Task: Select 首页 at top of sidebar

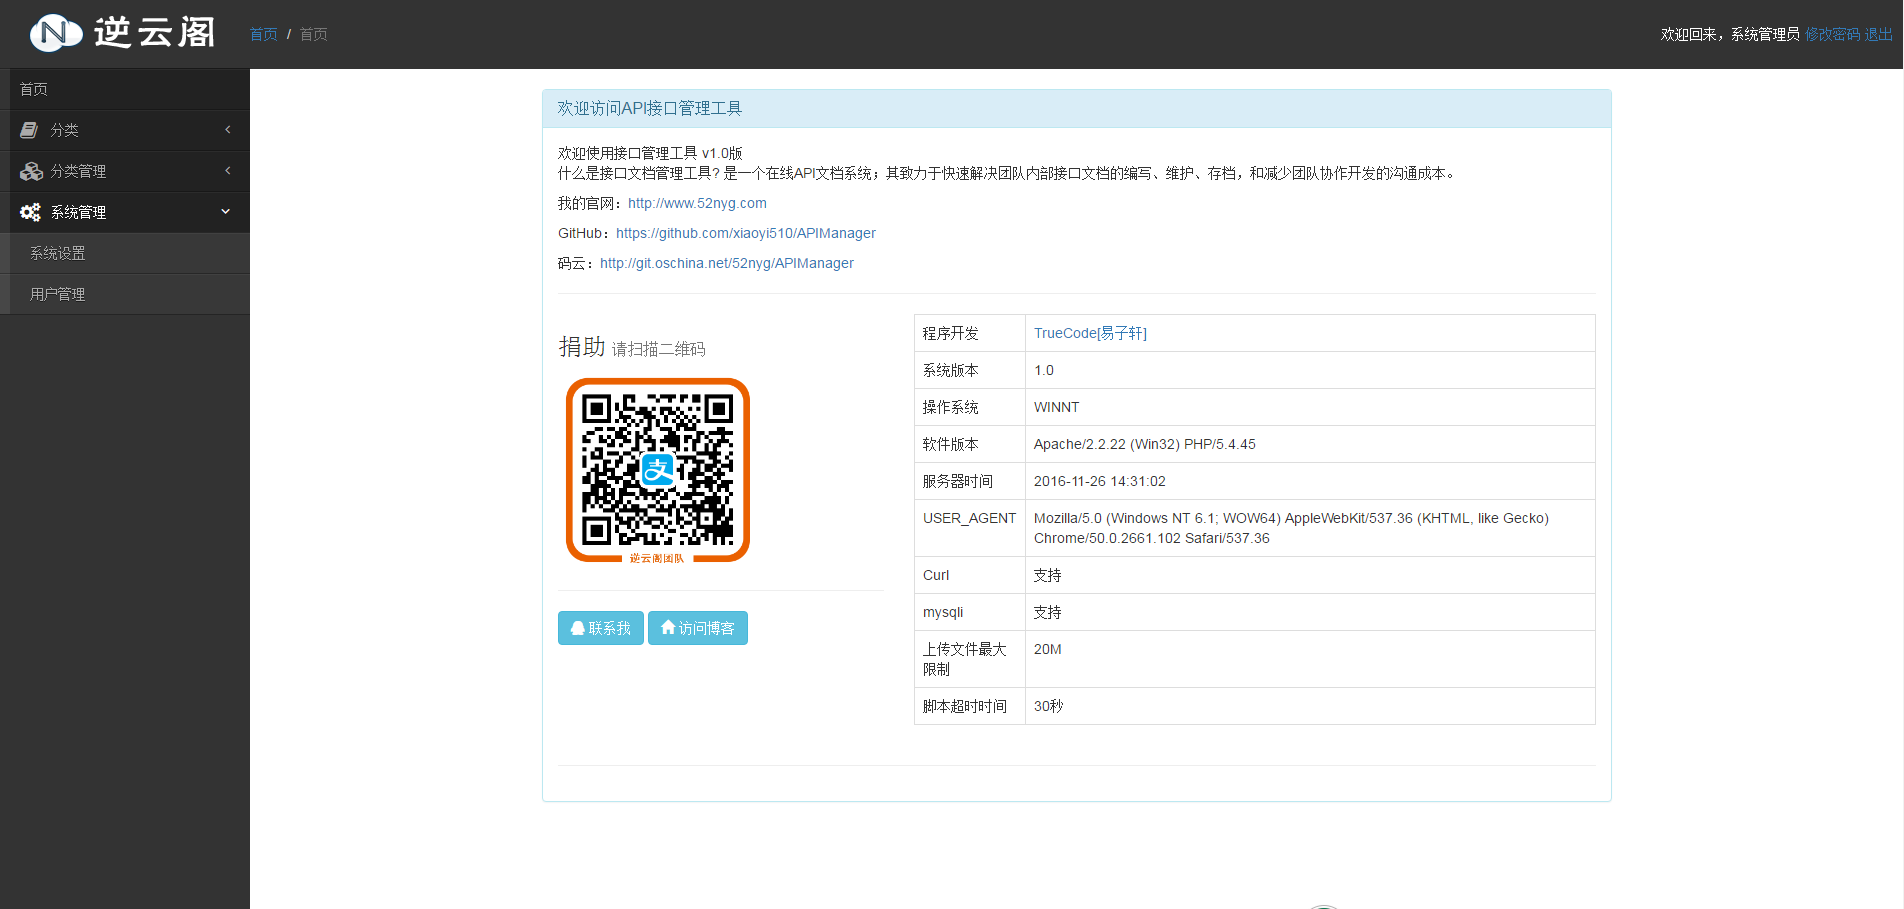Action: [x=33, y=89]
